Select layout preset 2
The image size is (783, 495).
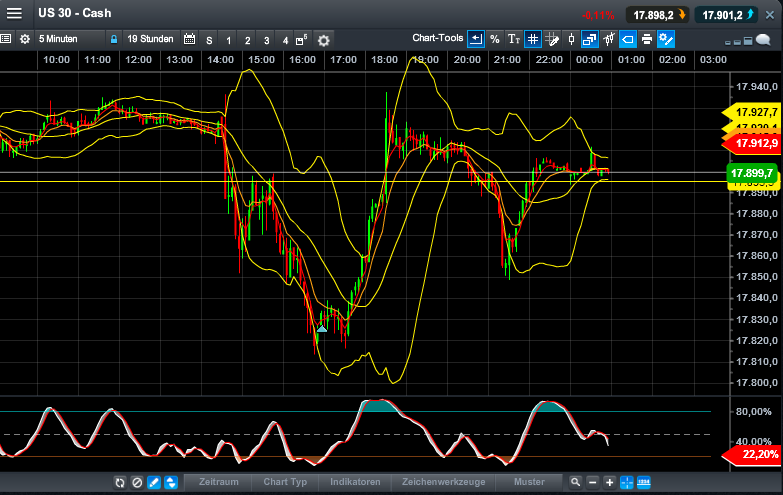tap(247, 40)
